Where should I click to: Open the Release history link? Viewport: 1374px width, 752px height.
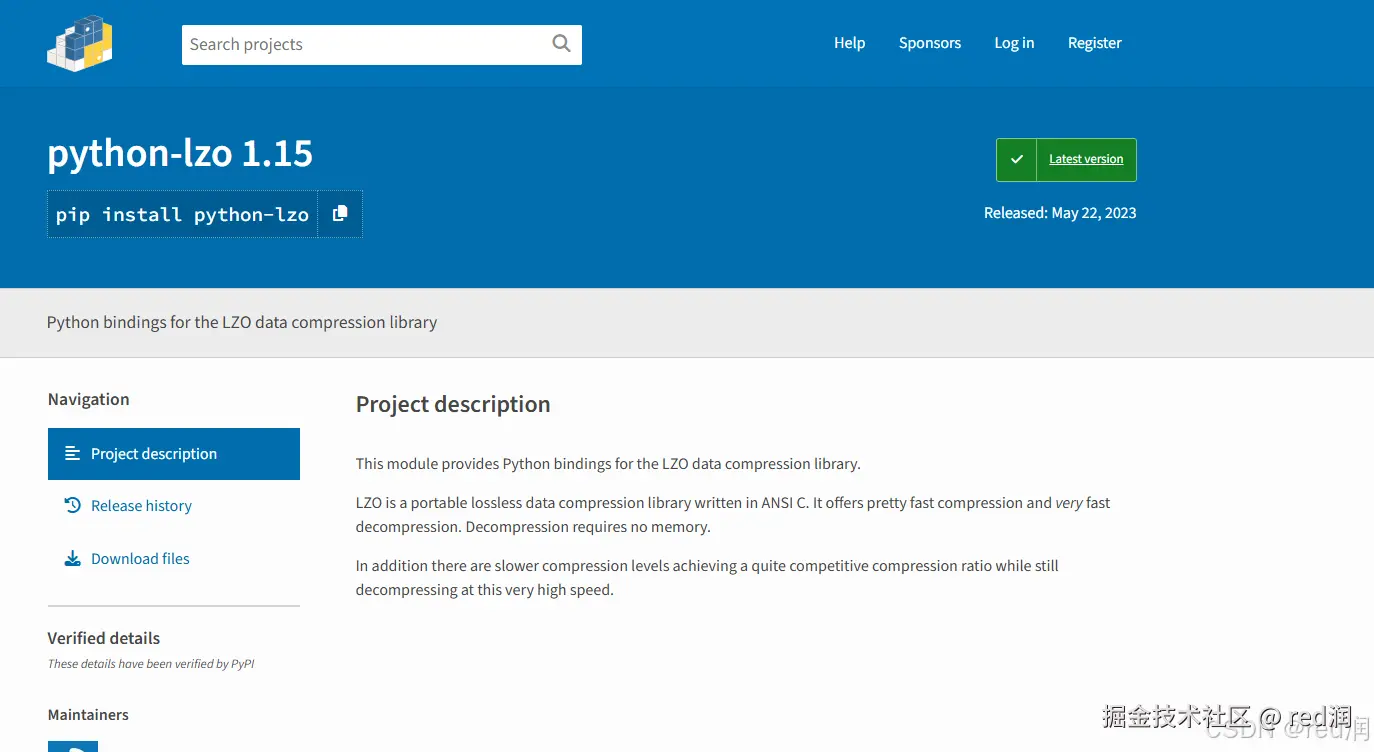(x=141, y=506)
